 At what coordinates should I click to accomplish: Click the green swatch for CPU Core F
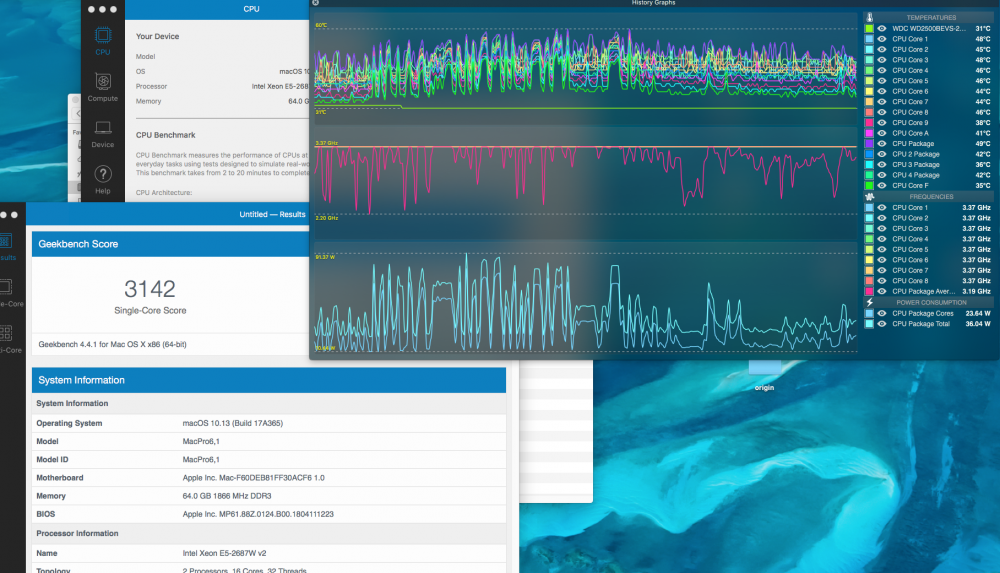tap(869, 185)
